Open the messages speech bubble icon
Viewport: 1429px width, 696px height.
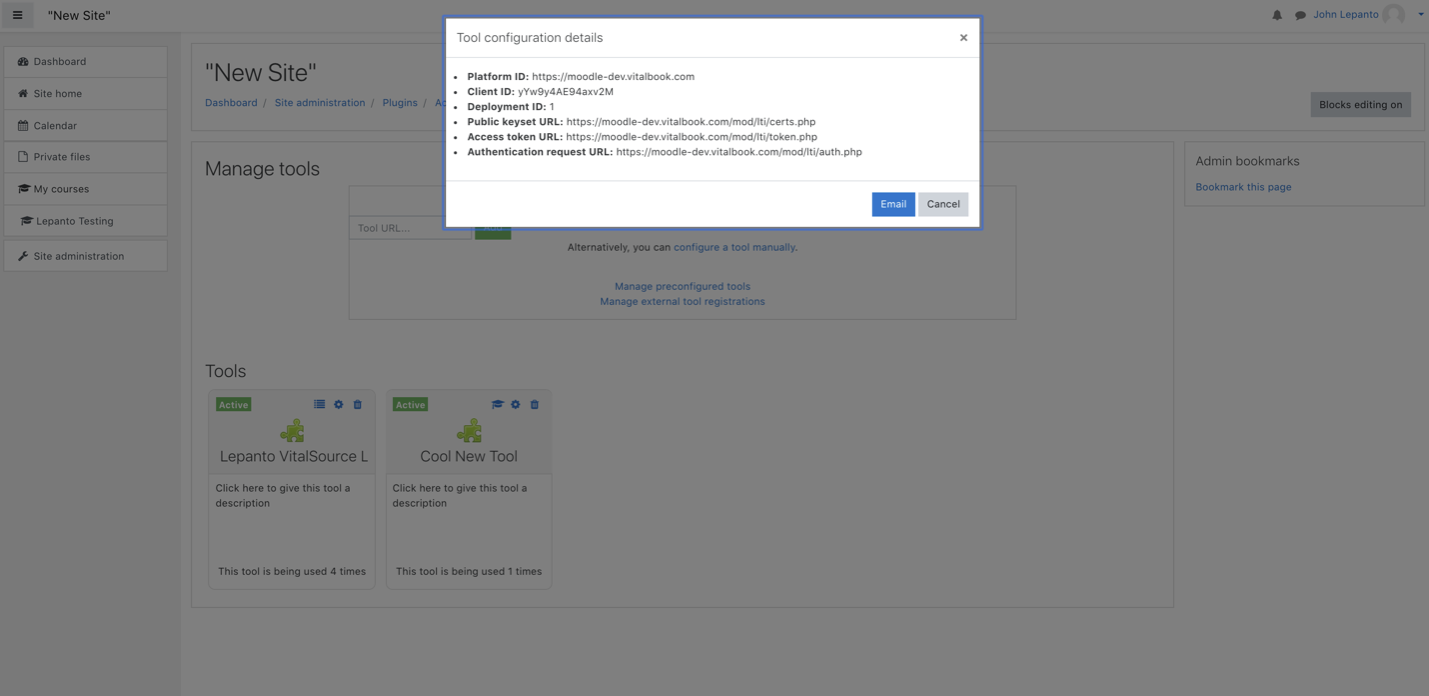(1300, 15)
